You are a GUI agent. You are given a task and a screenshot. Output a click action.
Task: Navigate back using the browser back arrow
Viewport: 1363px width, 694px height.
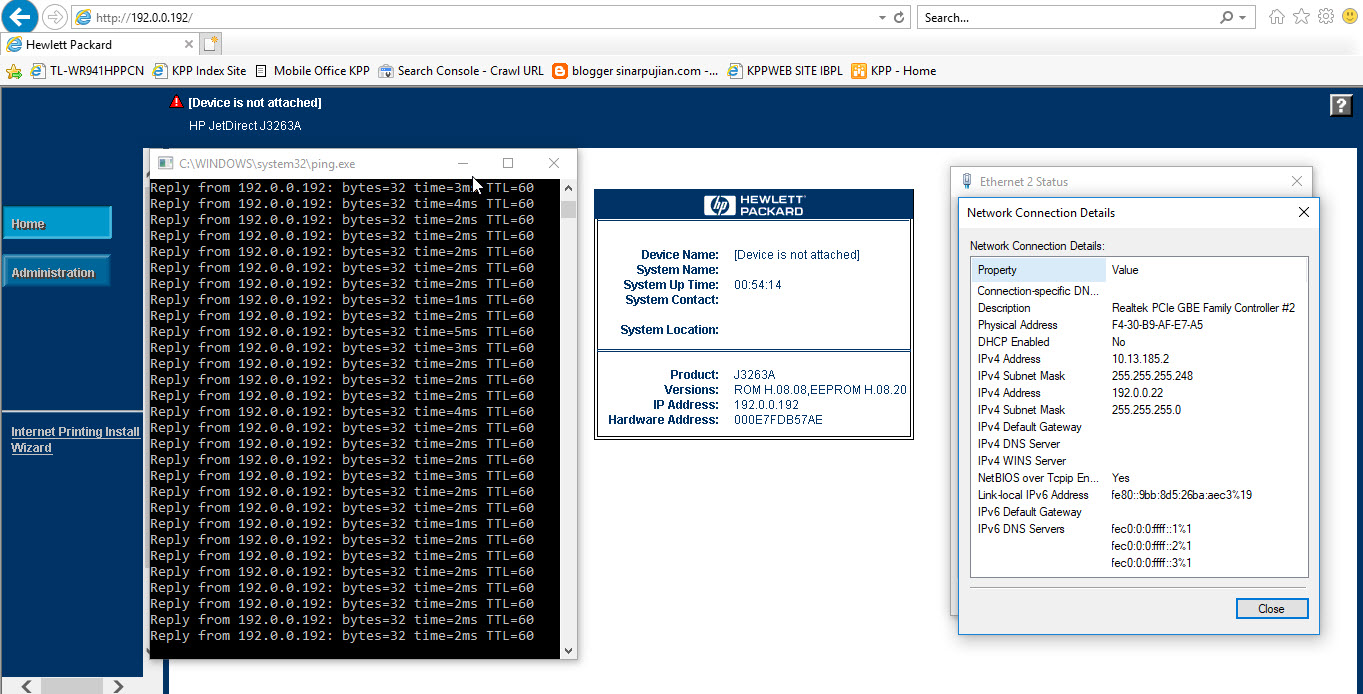pos(19,17)
